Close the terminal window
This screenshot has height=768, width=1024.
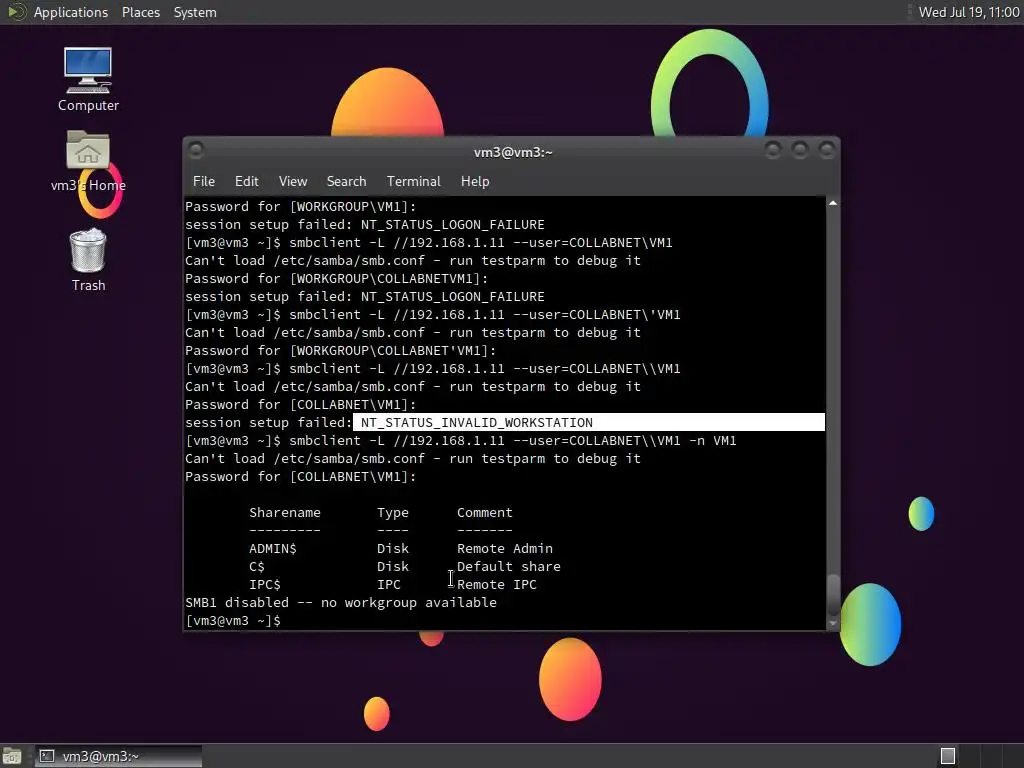(827, 151)
